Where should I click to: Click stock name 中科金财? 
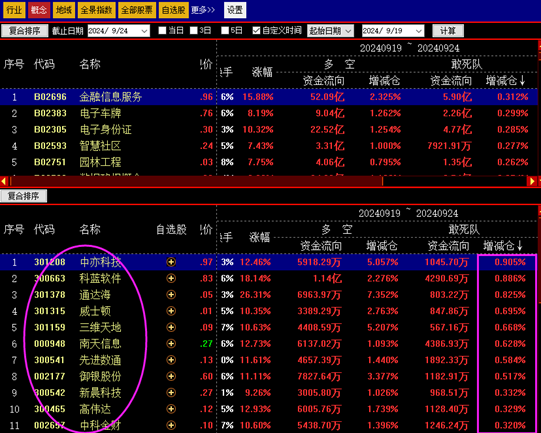point(100,425)
